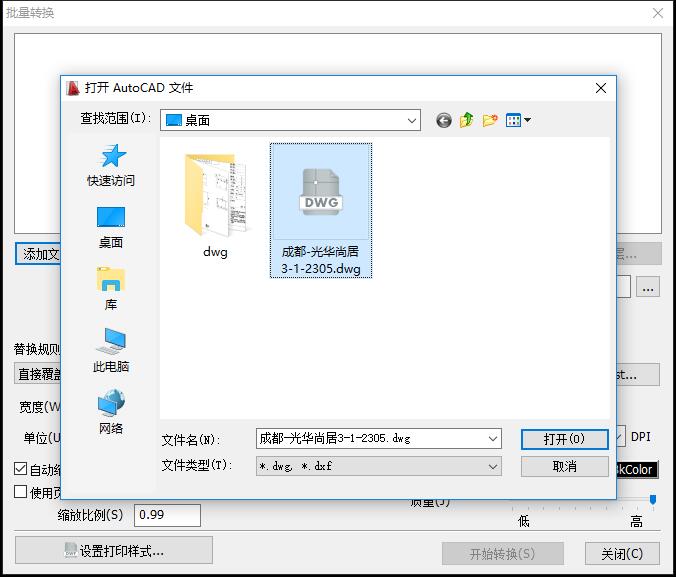Image resolution: width=676 pixels, height=577 pixels.
Task: Select file 成都-光华尚居3-1-2305.dwg
Action: [x=321, y=210]
